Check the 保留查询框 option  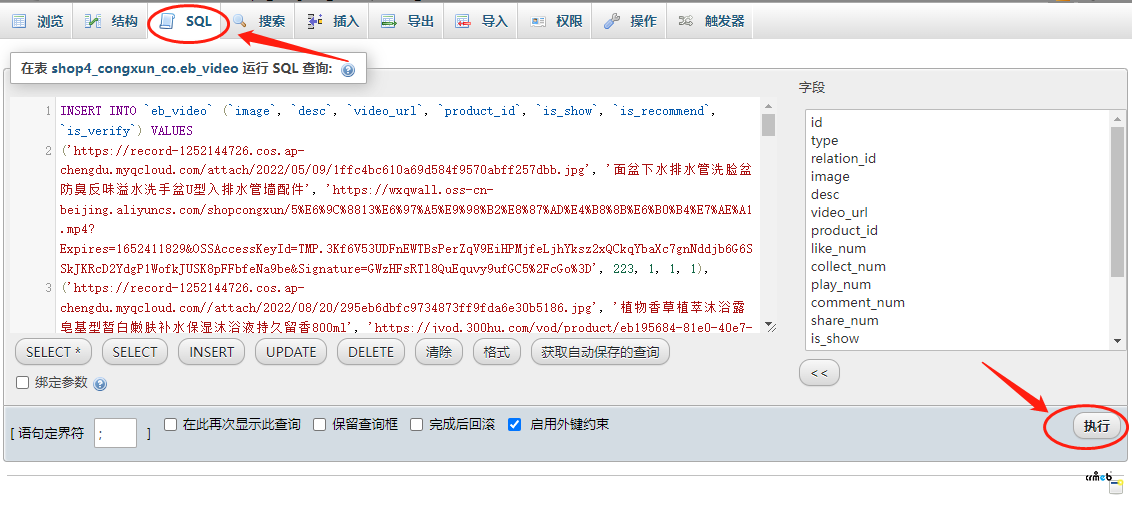[x=319, y=424]
